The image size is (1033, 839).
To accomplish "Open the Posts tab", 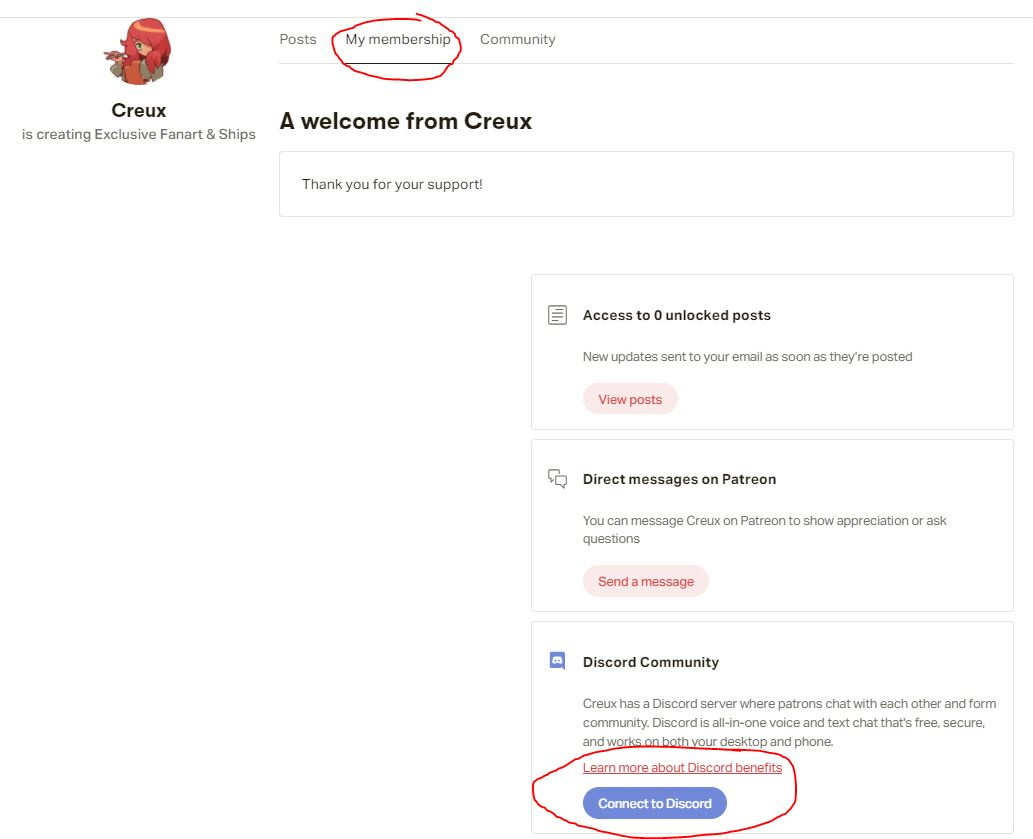I will (x=298, y=40).
